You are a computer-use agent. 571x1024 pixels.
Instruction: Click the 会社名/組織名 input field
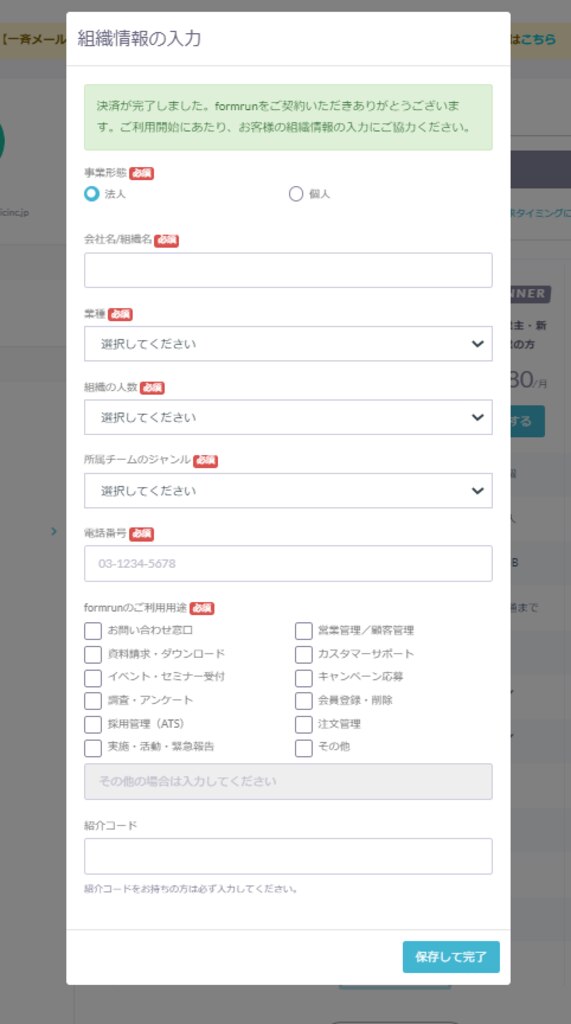(288, 270)
